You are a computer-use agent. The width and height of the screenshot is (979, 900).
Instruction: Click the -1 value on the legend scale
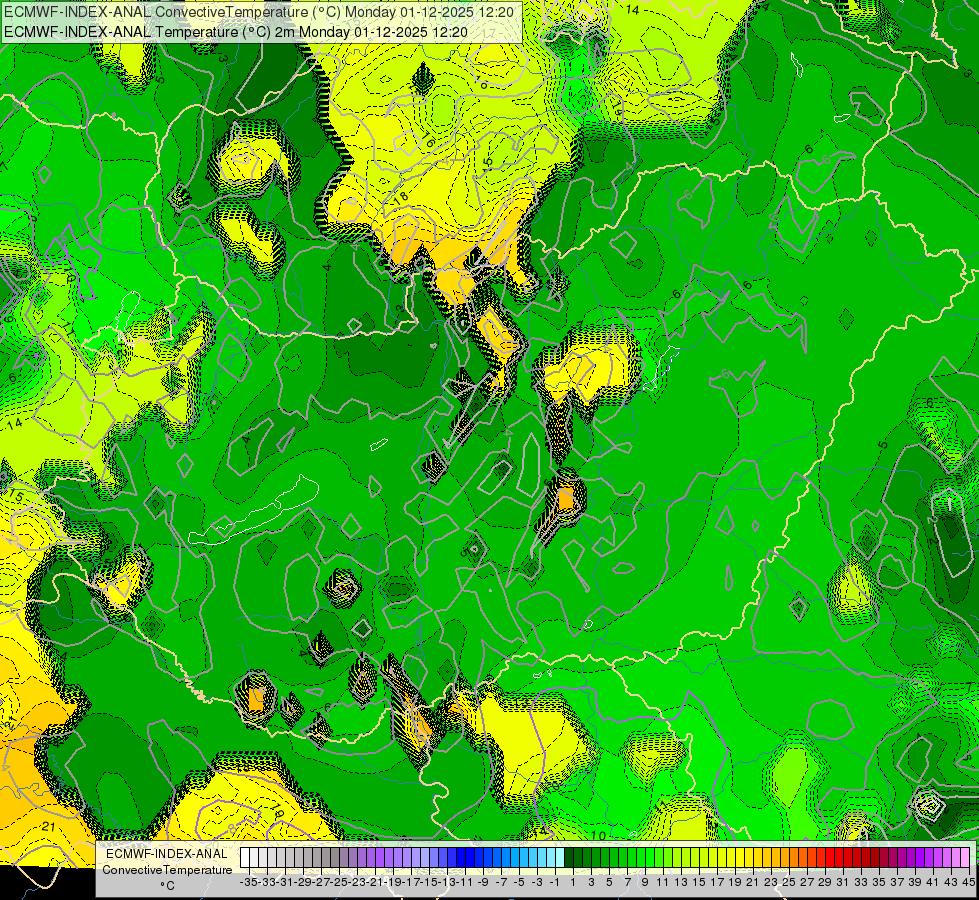tap(554, 882)
